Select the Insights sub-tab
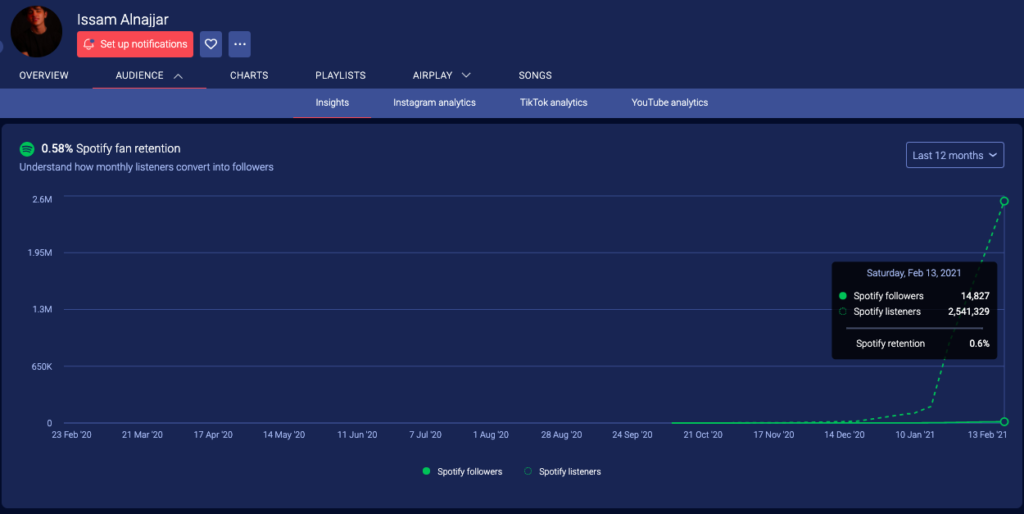 tap(332, 103)
